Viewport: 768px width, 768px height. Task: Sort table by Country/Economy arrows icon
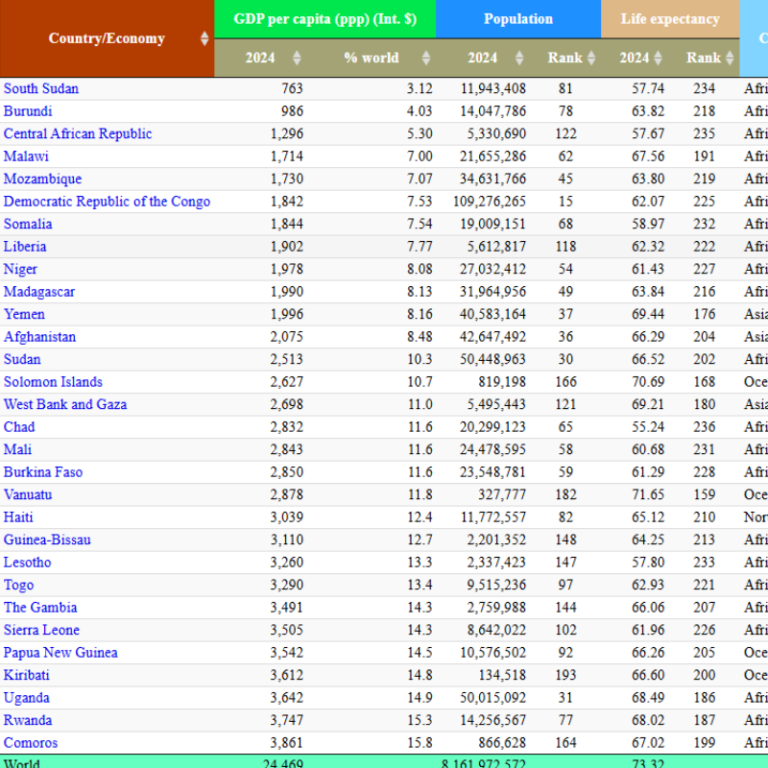[x=205, y=38]
